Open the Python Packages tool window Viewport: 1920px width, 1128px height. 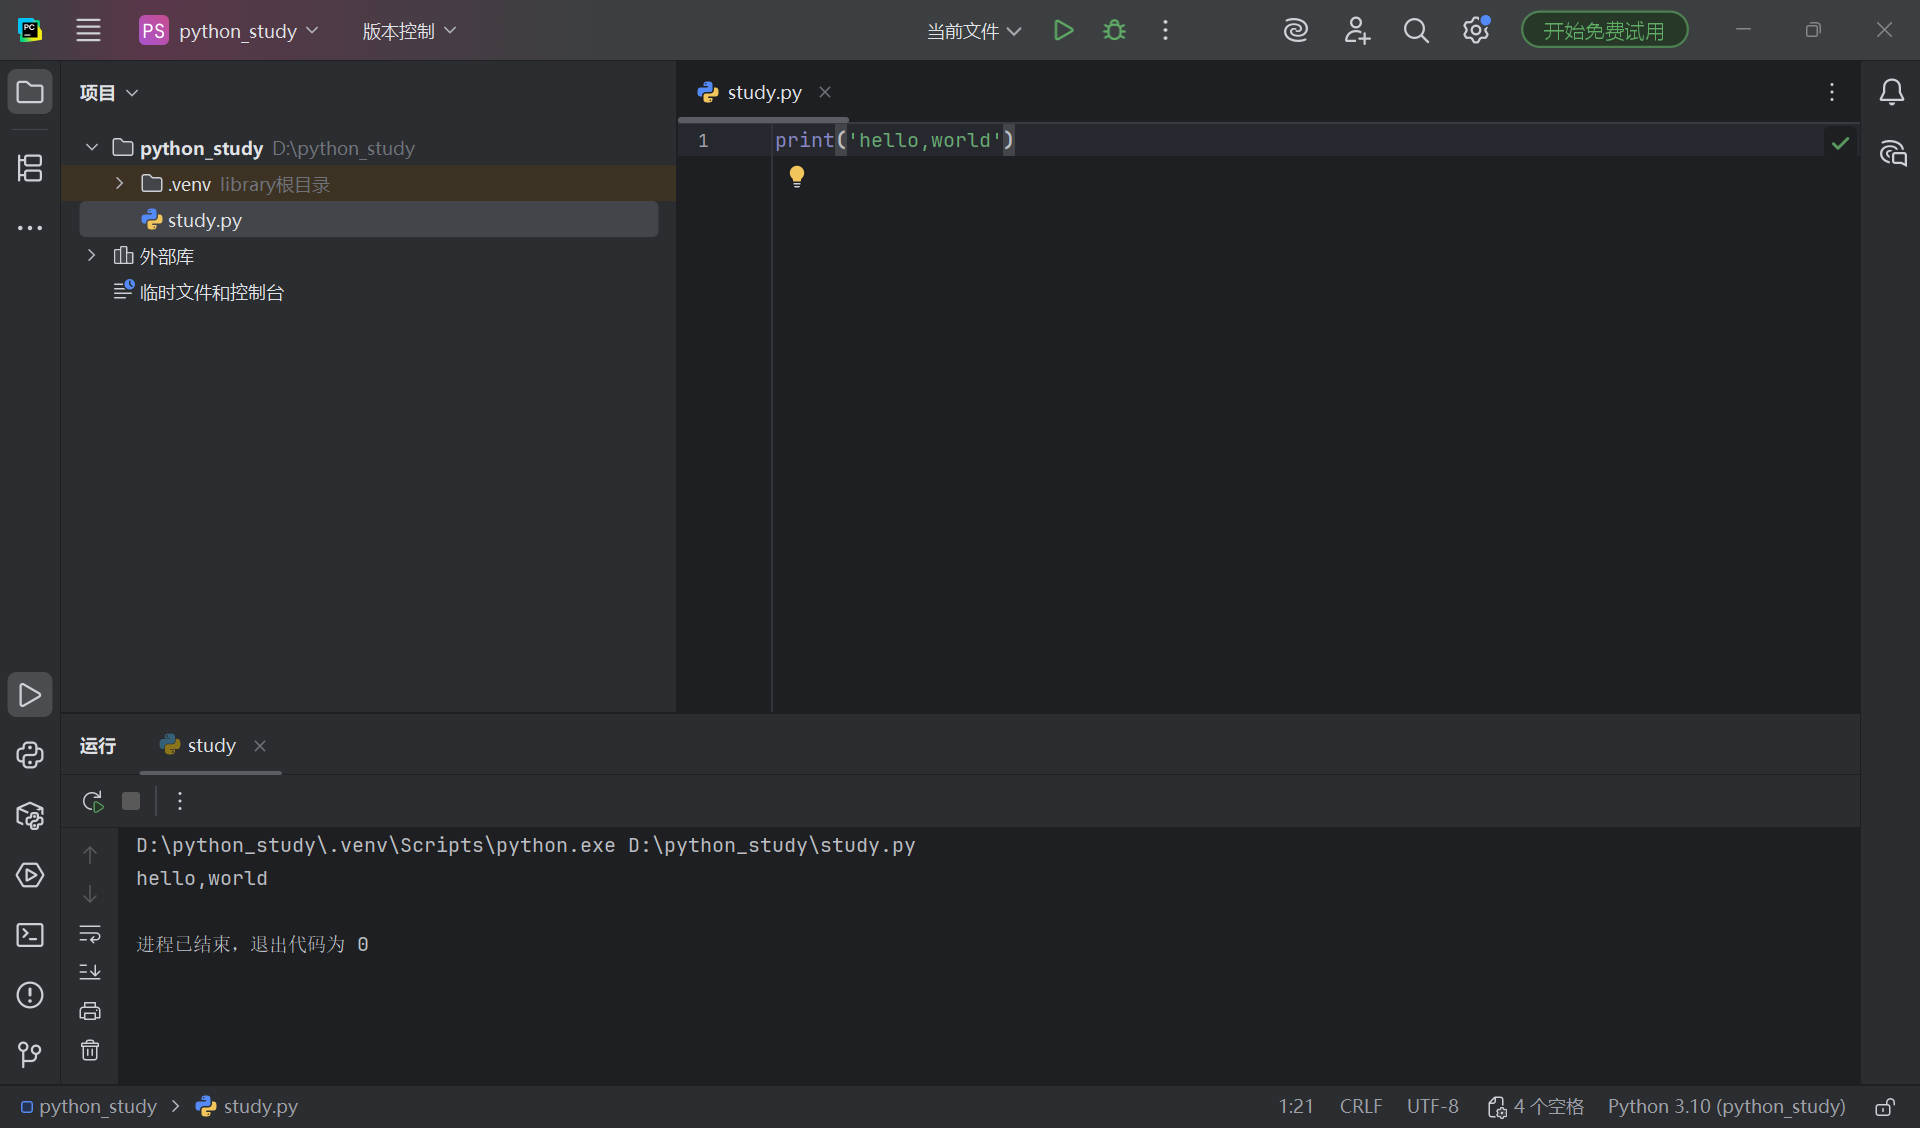coord(30,817)
